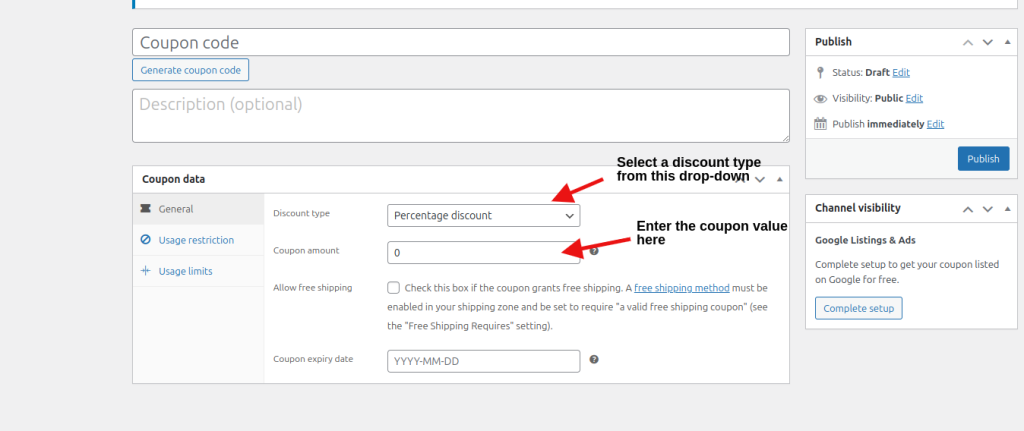Open the free shipping method link
This screenshot has height=431, width=1024.
point(682,287)
